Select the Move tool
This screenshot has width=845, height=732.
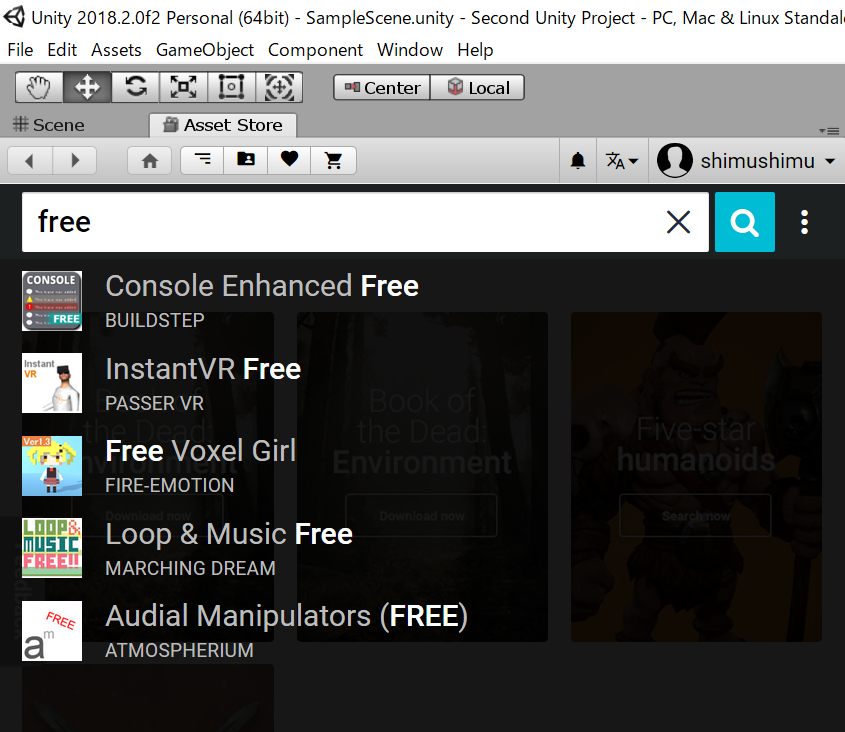click(87, 88)
